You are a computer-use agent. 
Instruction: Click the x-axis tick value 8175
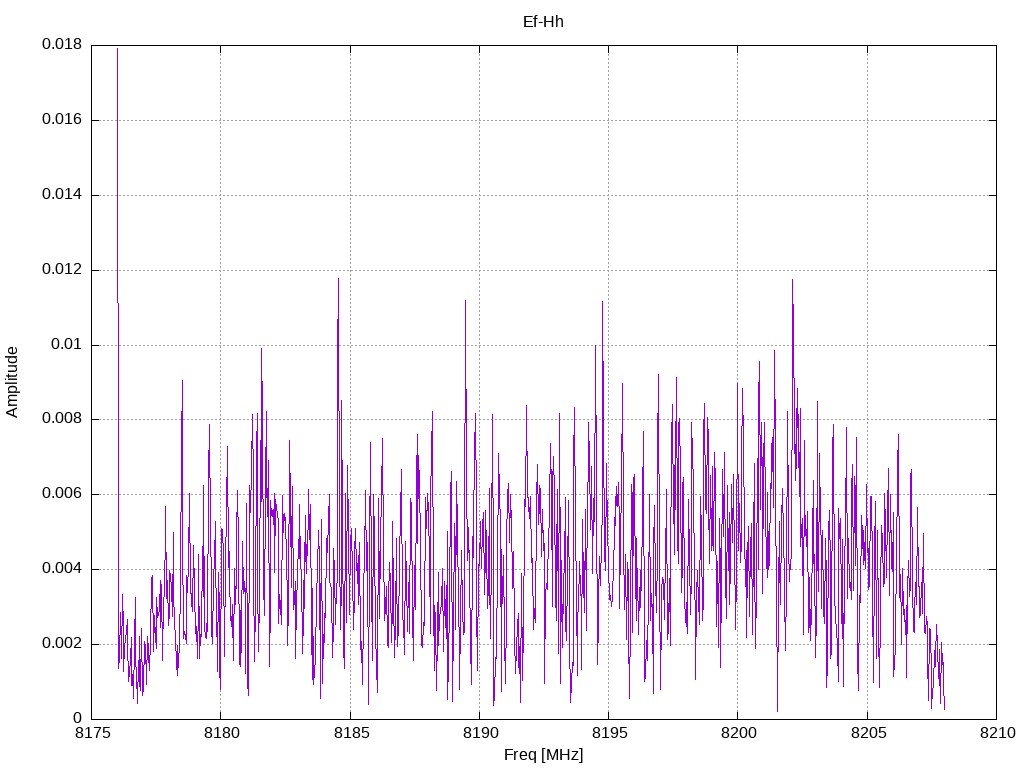93,733
